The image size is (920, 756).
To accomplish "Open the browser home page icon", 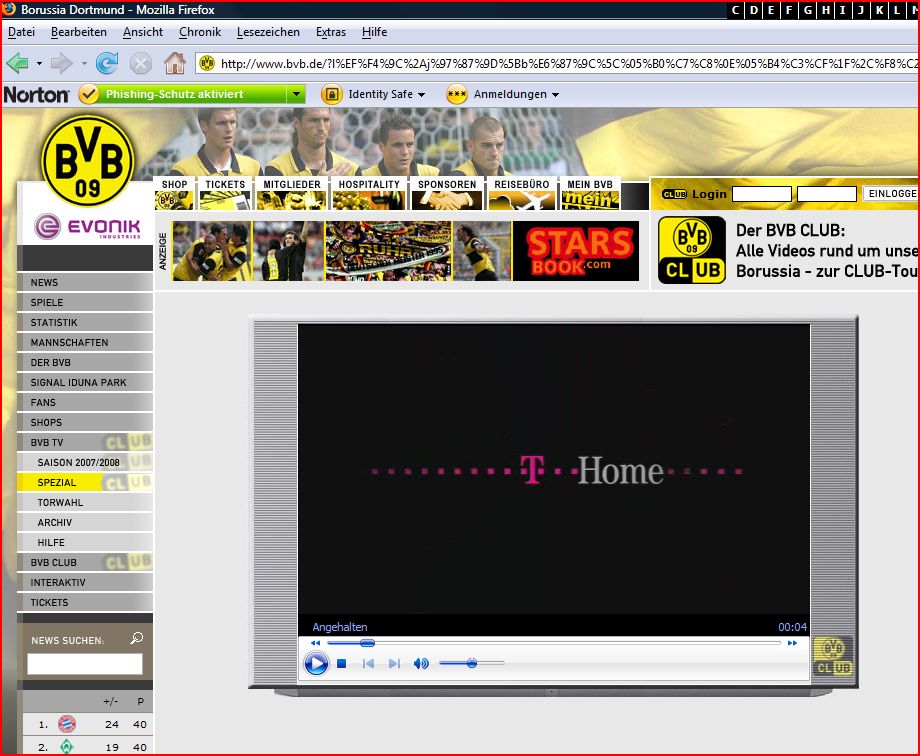I will 175,63.
